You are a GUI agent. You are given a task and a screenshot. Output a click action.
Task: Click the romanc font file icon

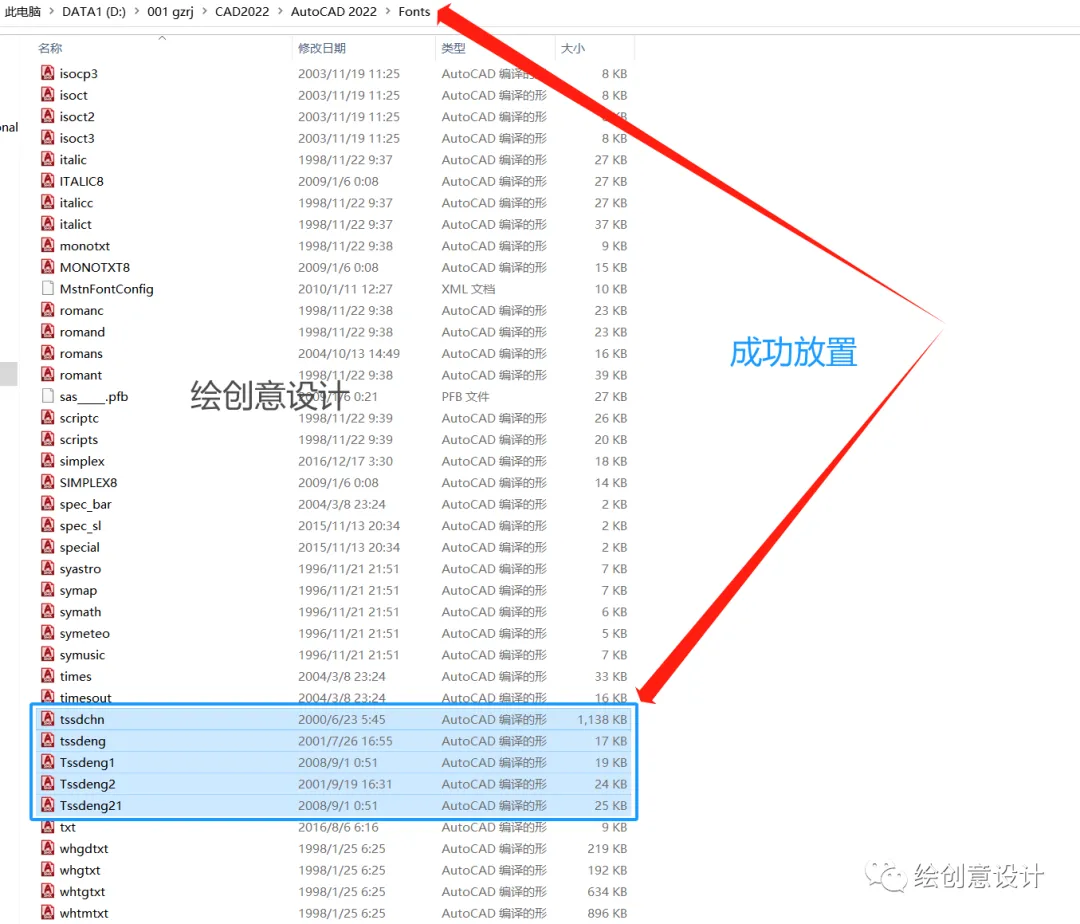pyautogui.click(x=48, y=310)
